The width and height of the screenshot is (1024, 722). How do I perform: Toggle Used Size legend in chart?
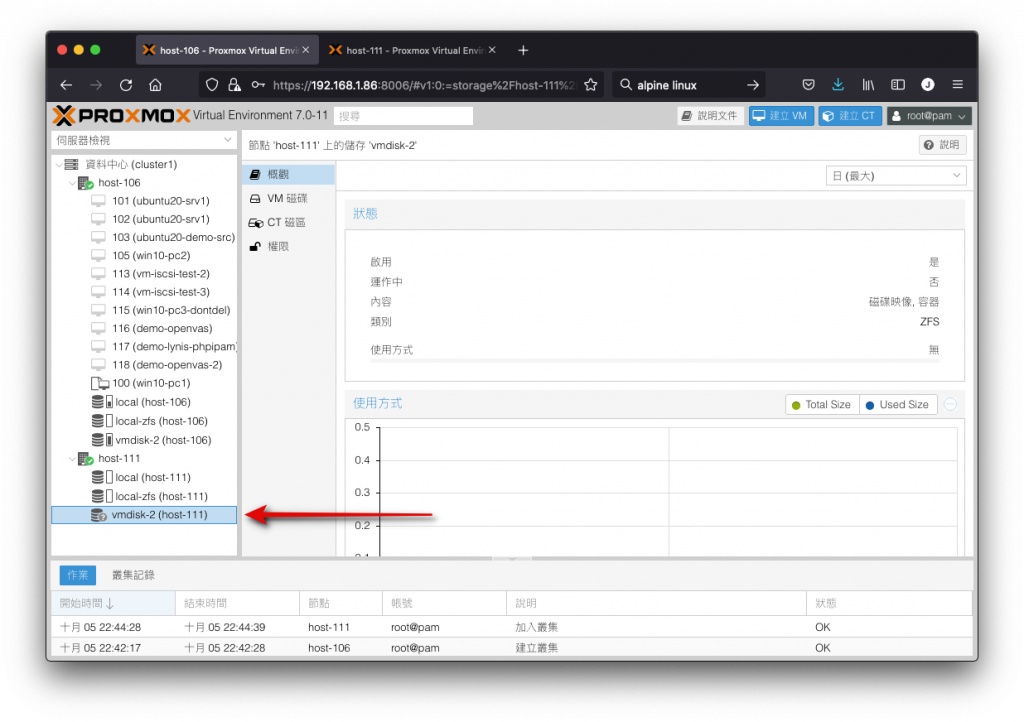[898, 405]
